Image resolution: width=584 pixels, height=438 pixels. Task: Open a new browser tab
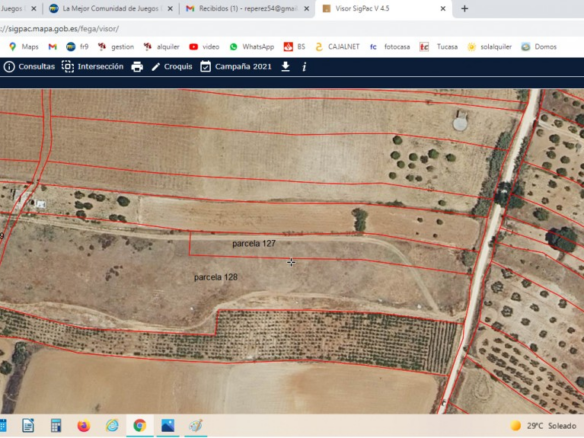click(x=464, y=9)
